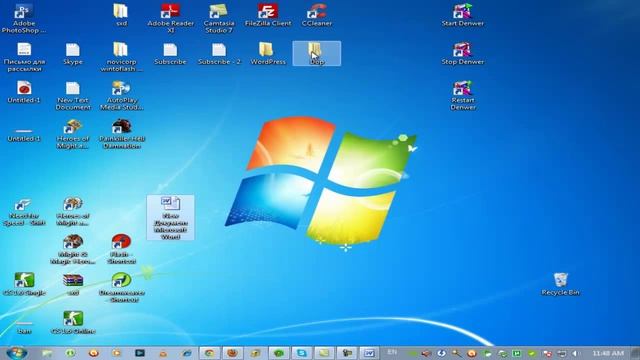Open Firefox from the taskbar
Screen dimensions: 640x360
[232, 353]
